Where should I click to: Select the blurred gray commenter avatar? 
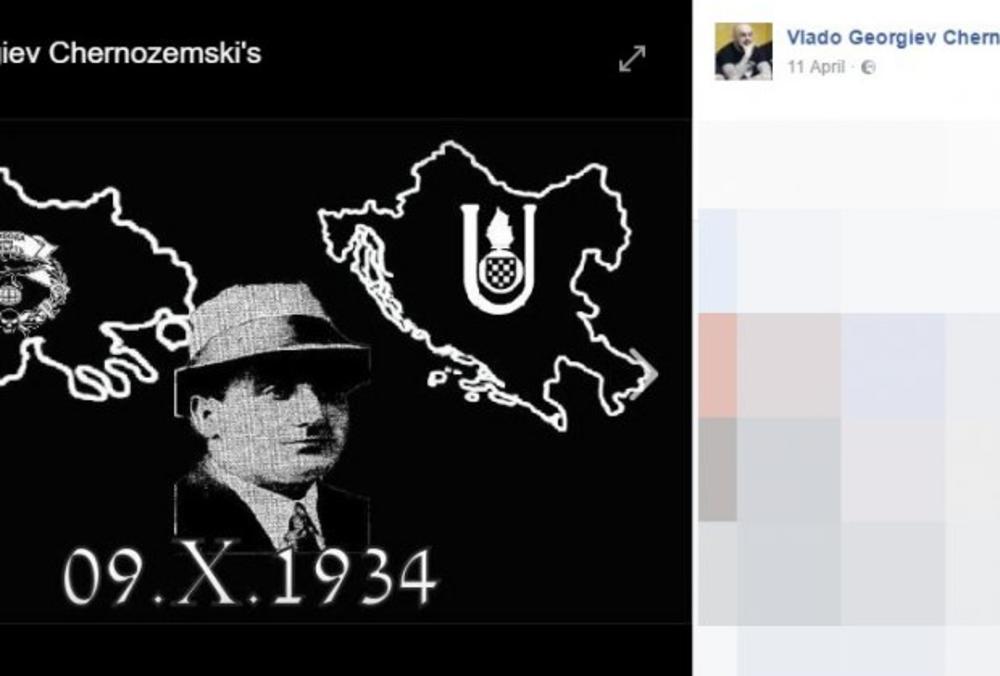click(718, 470)
